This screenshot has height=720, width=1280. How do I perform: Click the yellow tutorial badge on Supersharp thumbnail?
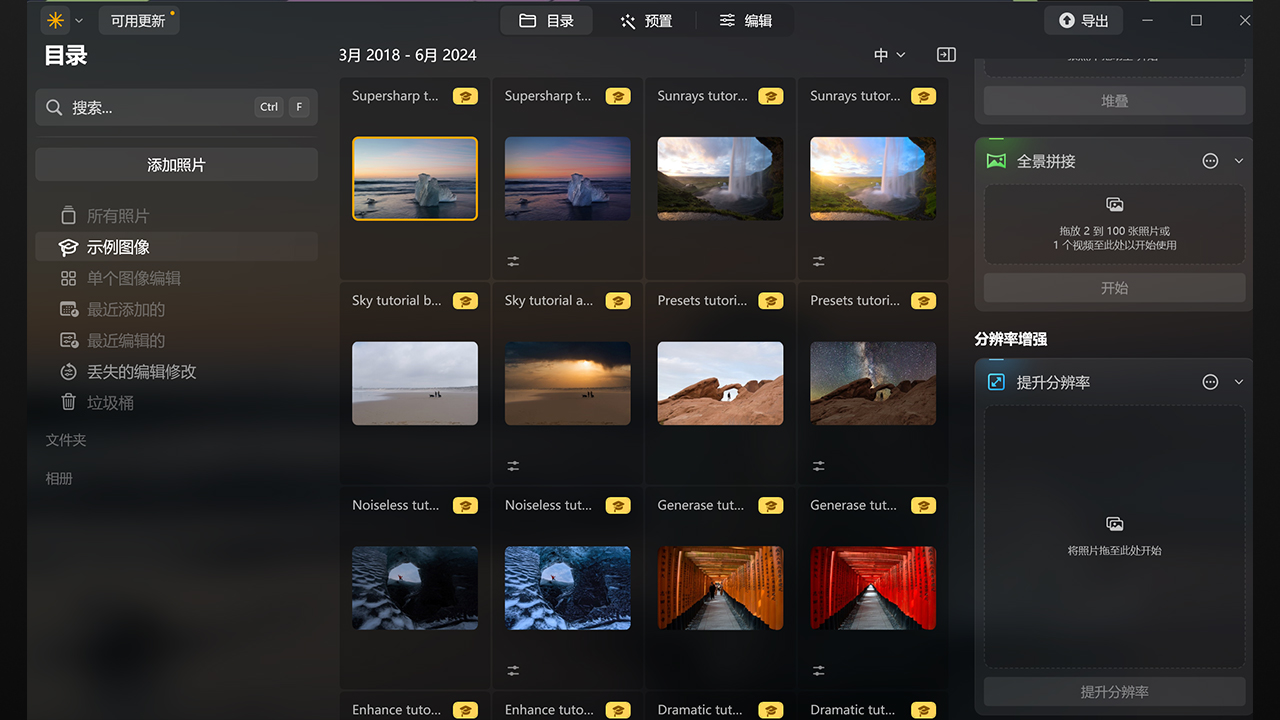point(465,96)
